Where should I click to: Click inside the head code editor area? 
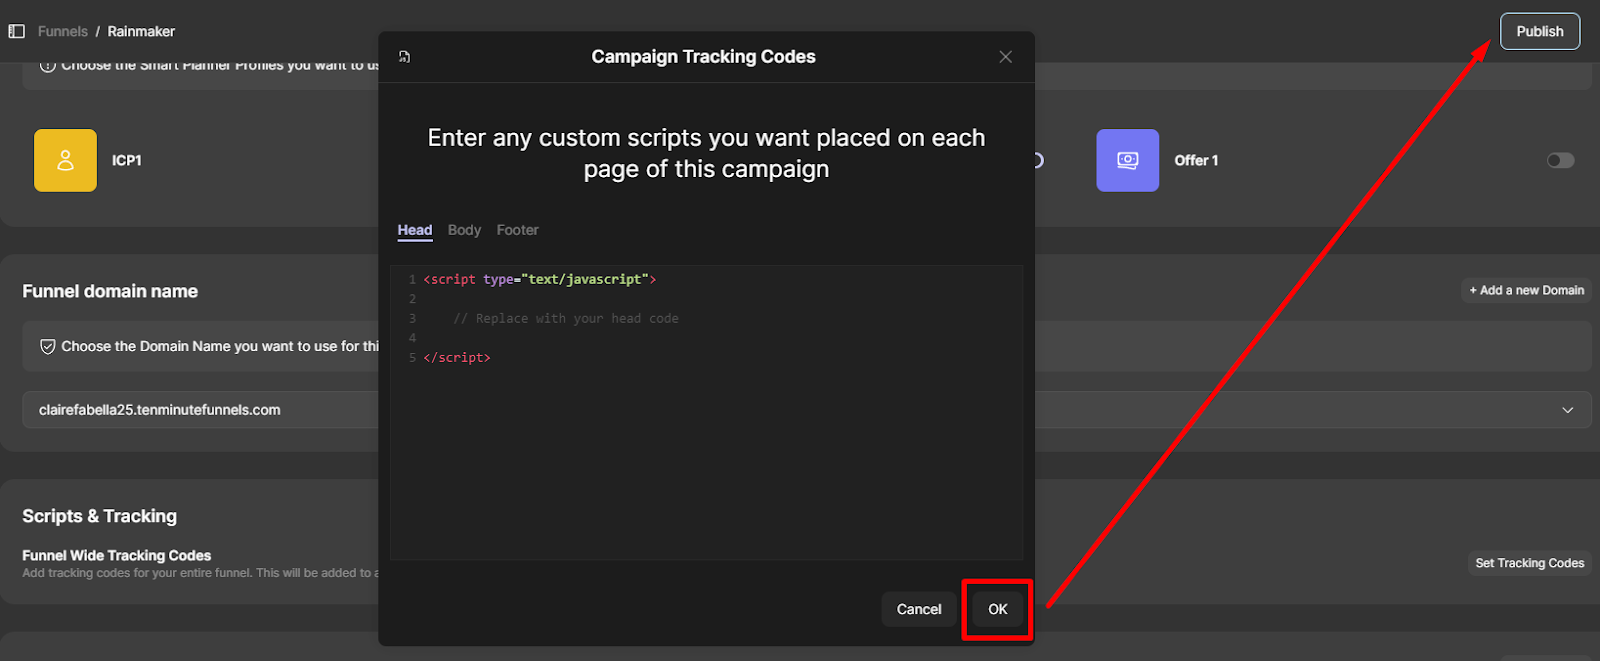(706, 412)
